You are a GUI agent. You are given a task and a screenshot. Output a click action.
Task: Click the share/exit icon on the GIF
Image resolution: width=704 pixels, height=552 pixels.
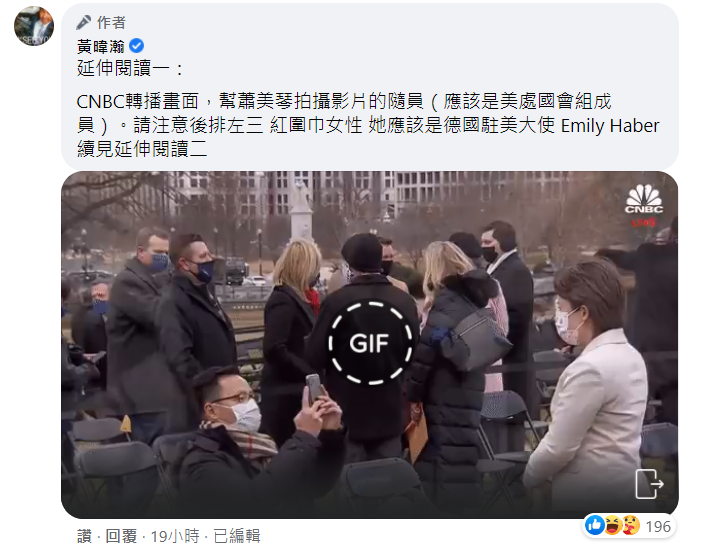point(649,484)
